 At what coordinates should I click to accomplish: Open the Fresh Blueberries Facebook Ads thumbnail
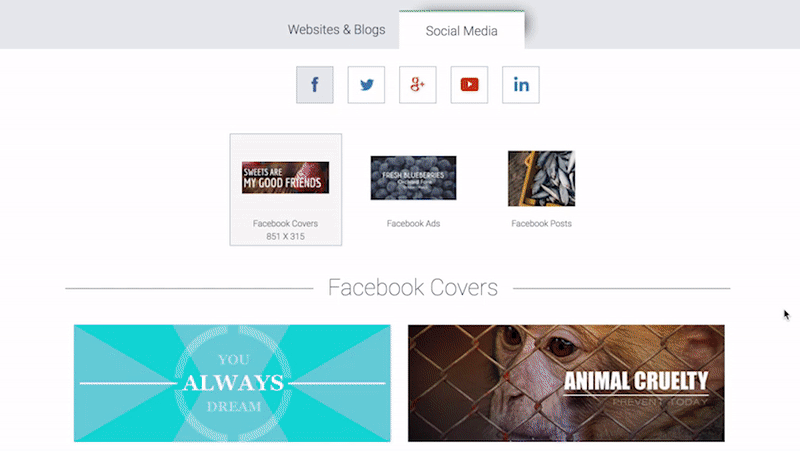click(413, 178)
